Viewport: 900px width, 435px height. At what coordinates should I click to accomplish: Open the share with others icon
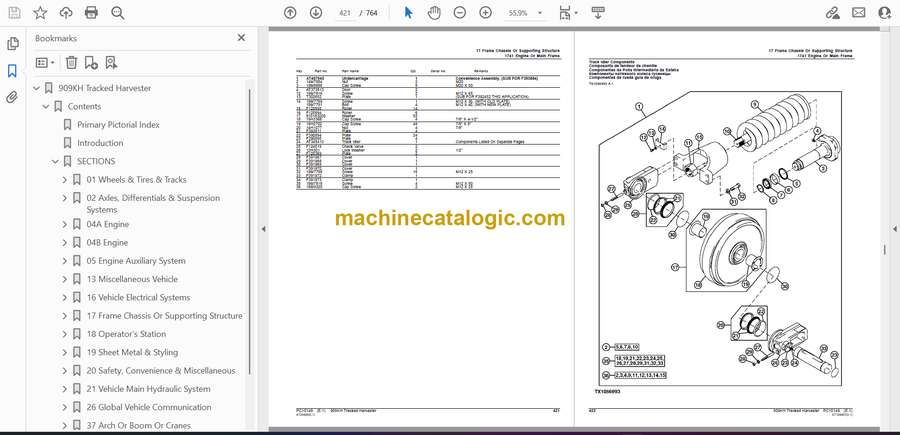click(885, 13)
